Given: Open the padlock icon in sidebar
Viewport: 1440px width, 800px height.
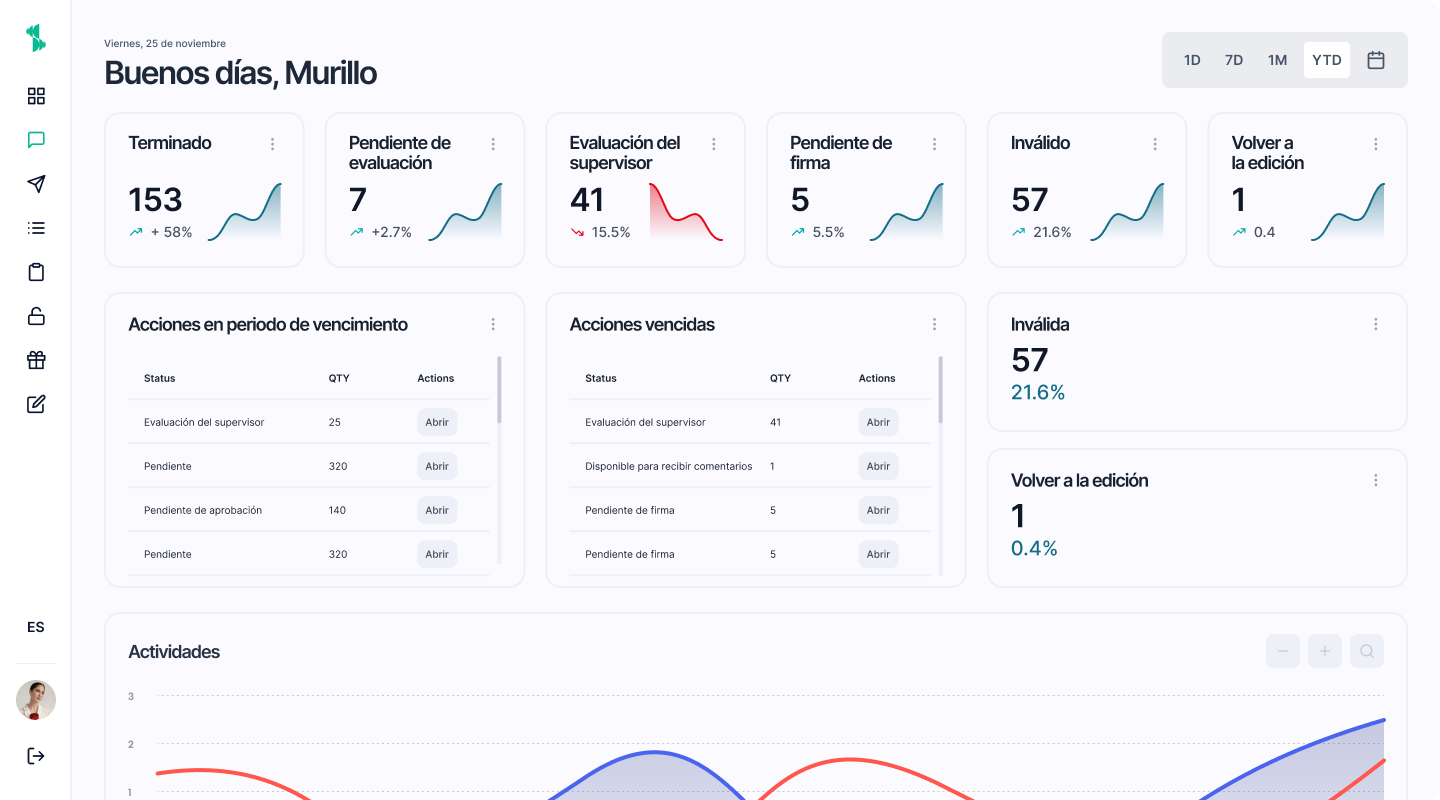Looking at the screenshot, I should [x=36, y=316].
